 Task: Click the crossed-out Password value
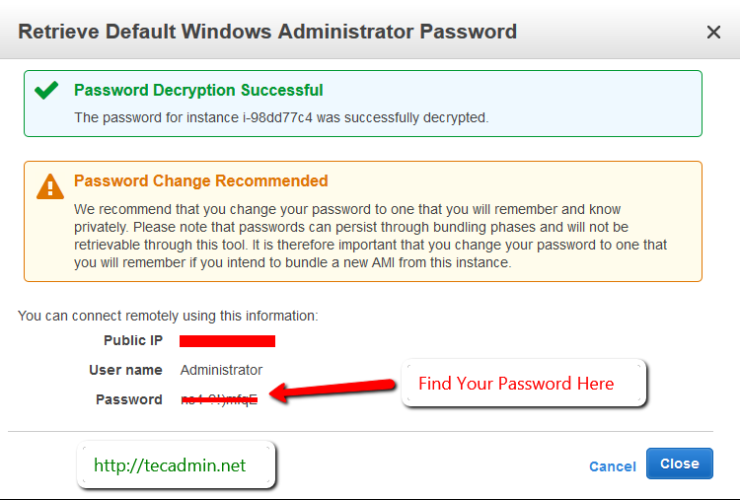(219, 399)
